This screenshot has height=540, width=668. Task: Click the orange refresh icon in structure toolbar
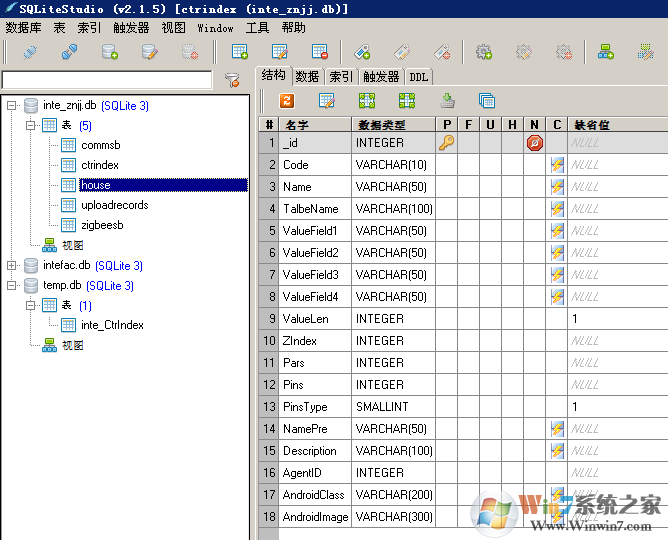(286, 100)
